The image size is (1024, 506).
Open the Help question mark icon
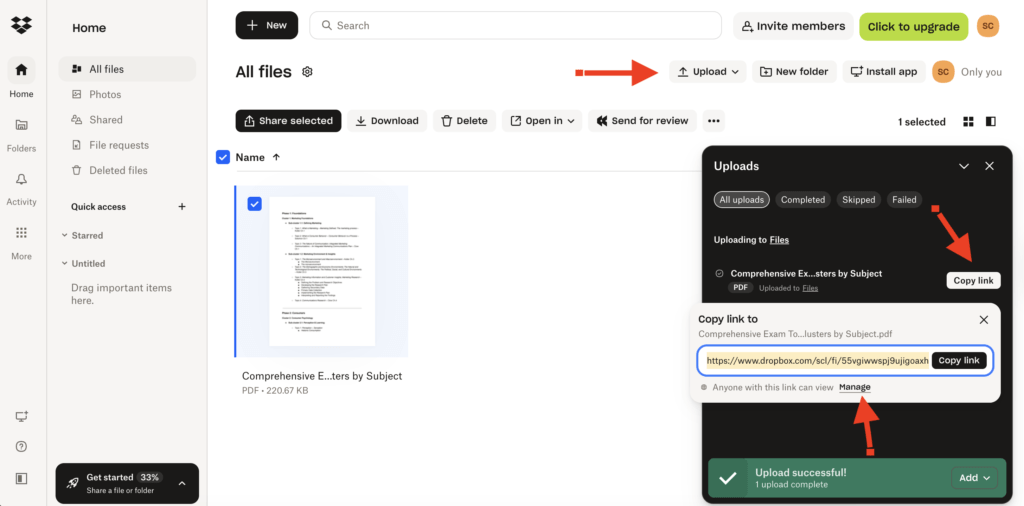(22, 447)
